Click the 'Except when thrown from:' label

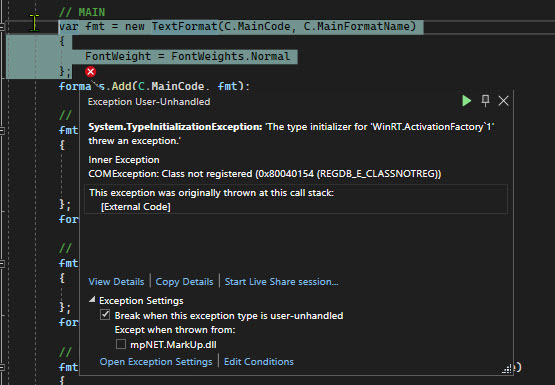(x=175, y=330)
